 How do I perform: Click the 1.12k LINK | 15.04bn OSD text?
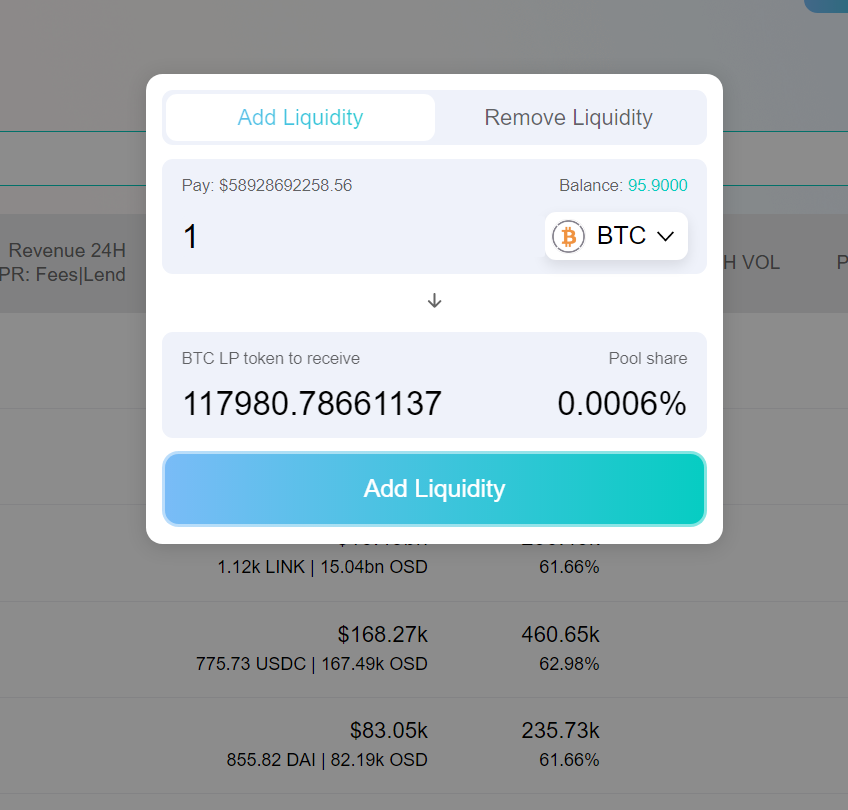click(x=322, y=567)
